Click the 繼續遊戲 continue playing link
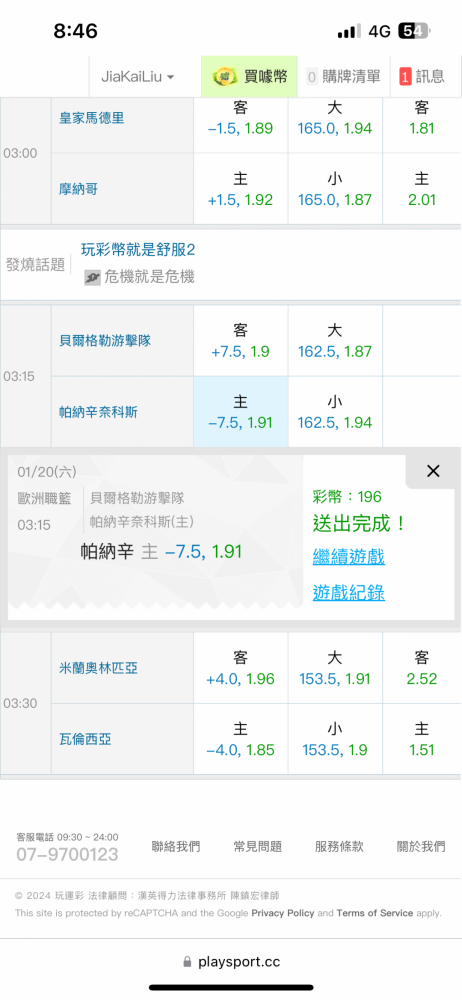This screenshot has width=462, height=1000. (x=348, y=557)
